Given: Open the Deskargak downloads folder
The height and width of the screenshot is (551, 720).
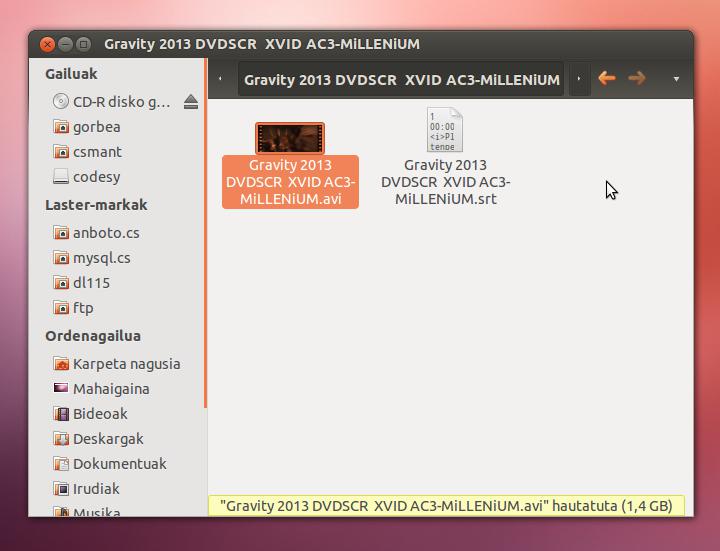Looking at the screenshot, I should pos(108,439).
